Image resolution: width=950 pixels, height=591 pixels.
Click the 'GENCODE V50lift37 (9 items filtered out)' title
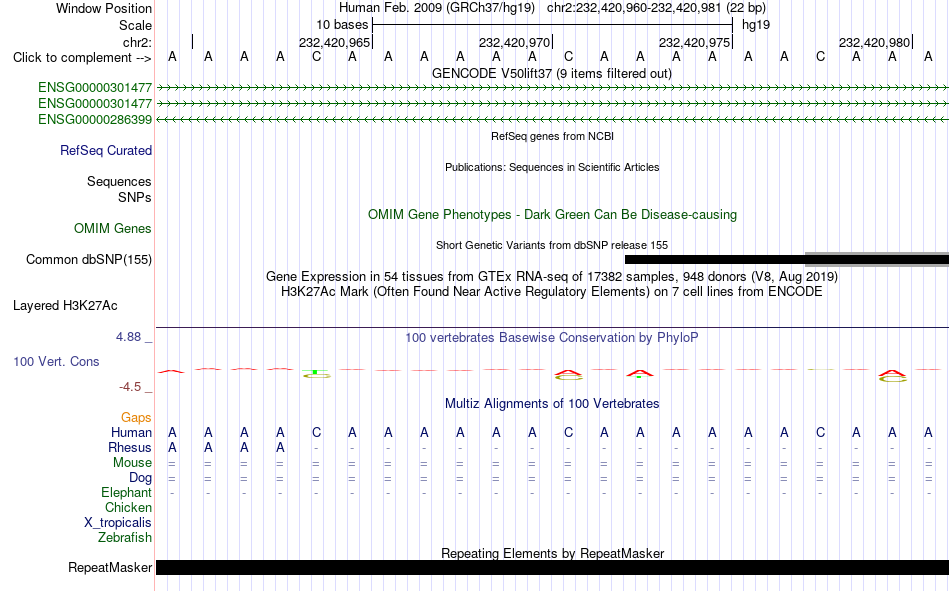[552, 73]
